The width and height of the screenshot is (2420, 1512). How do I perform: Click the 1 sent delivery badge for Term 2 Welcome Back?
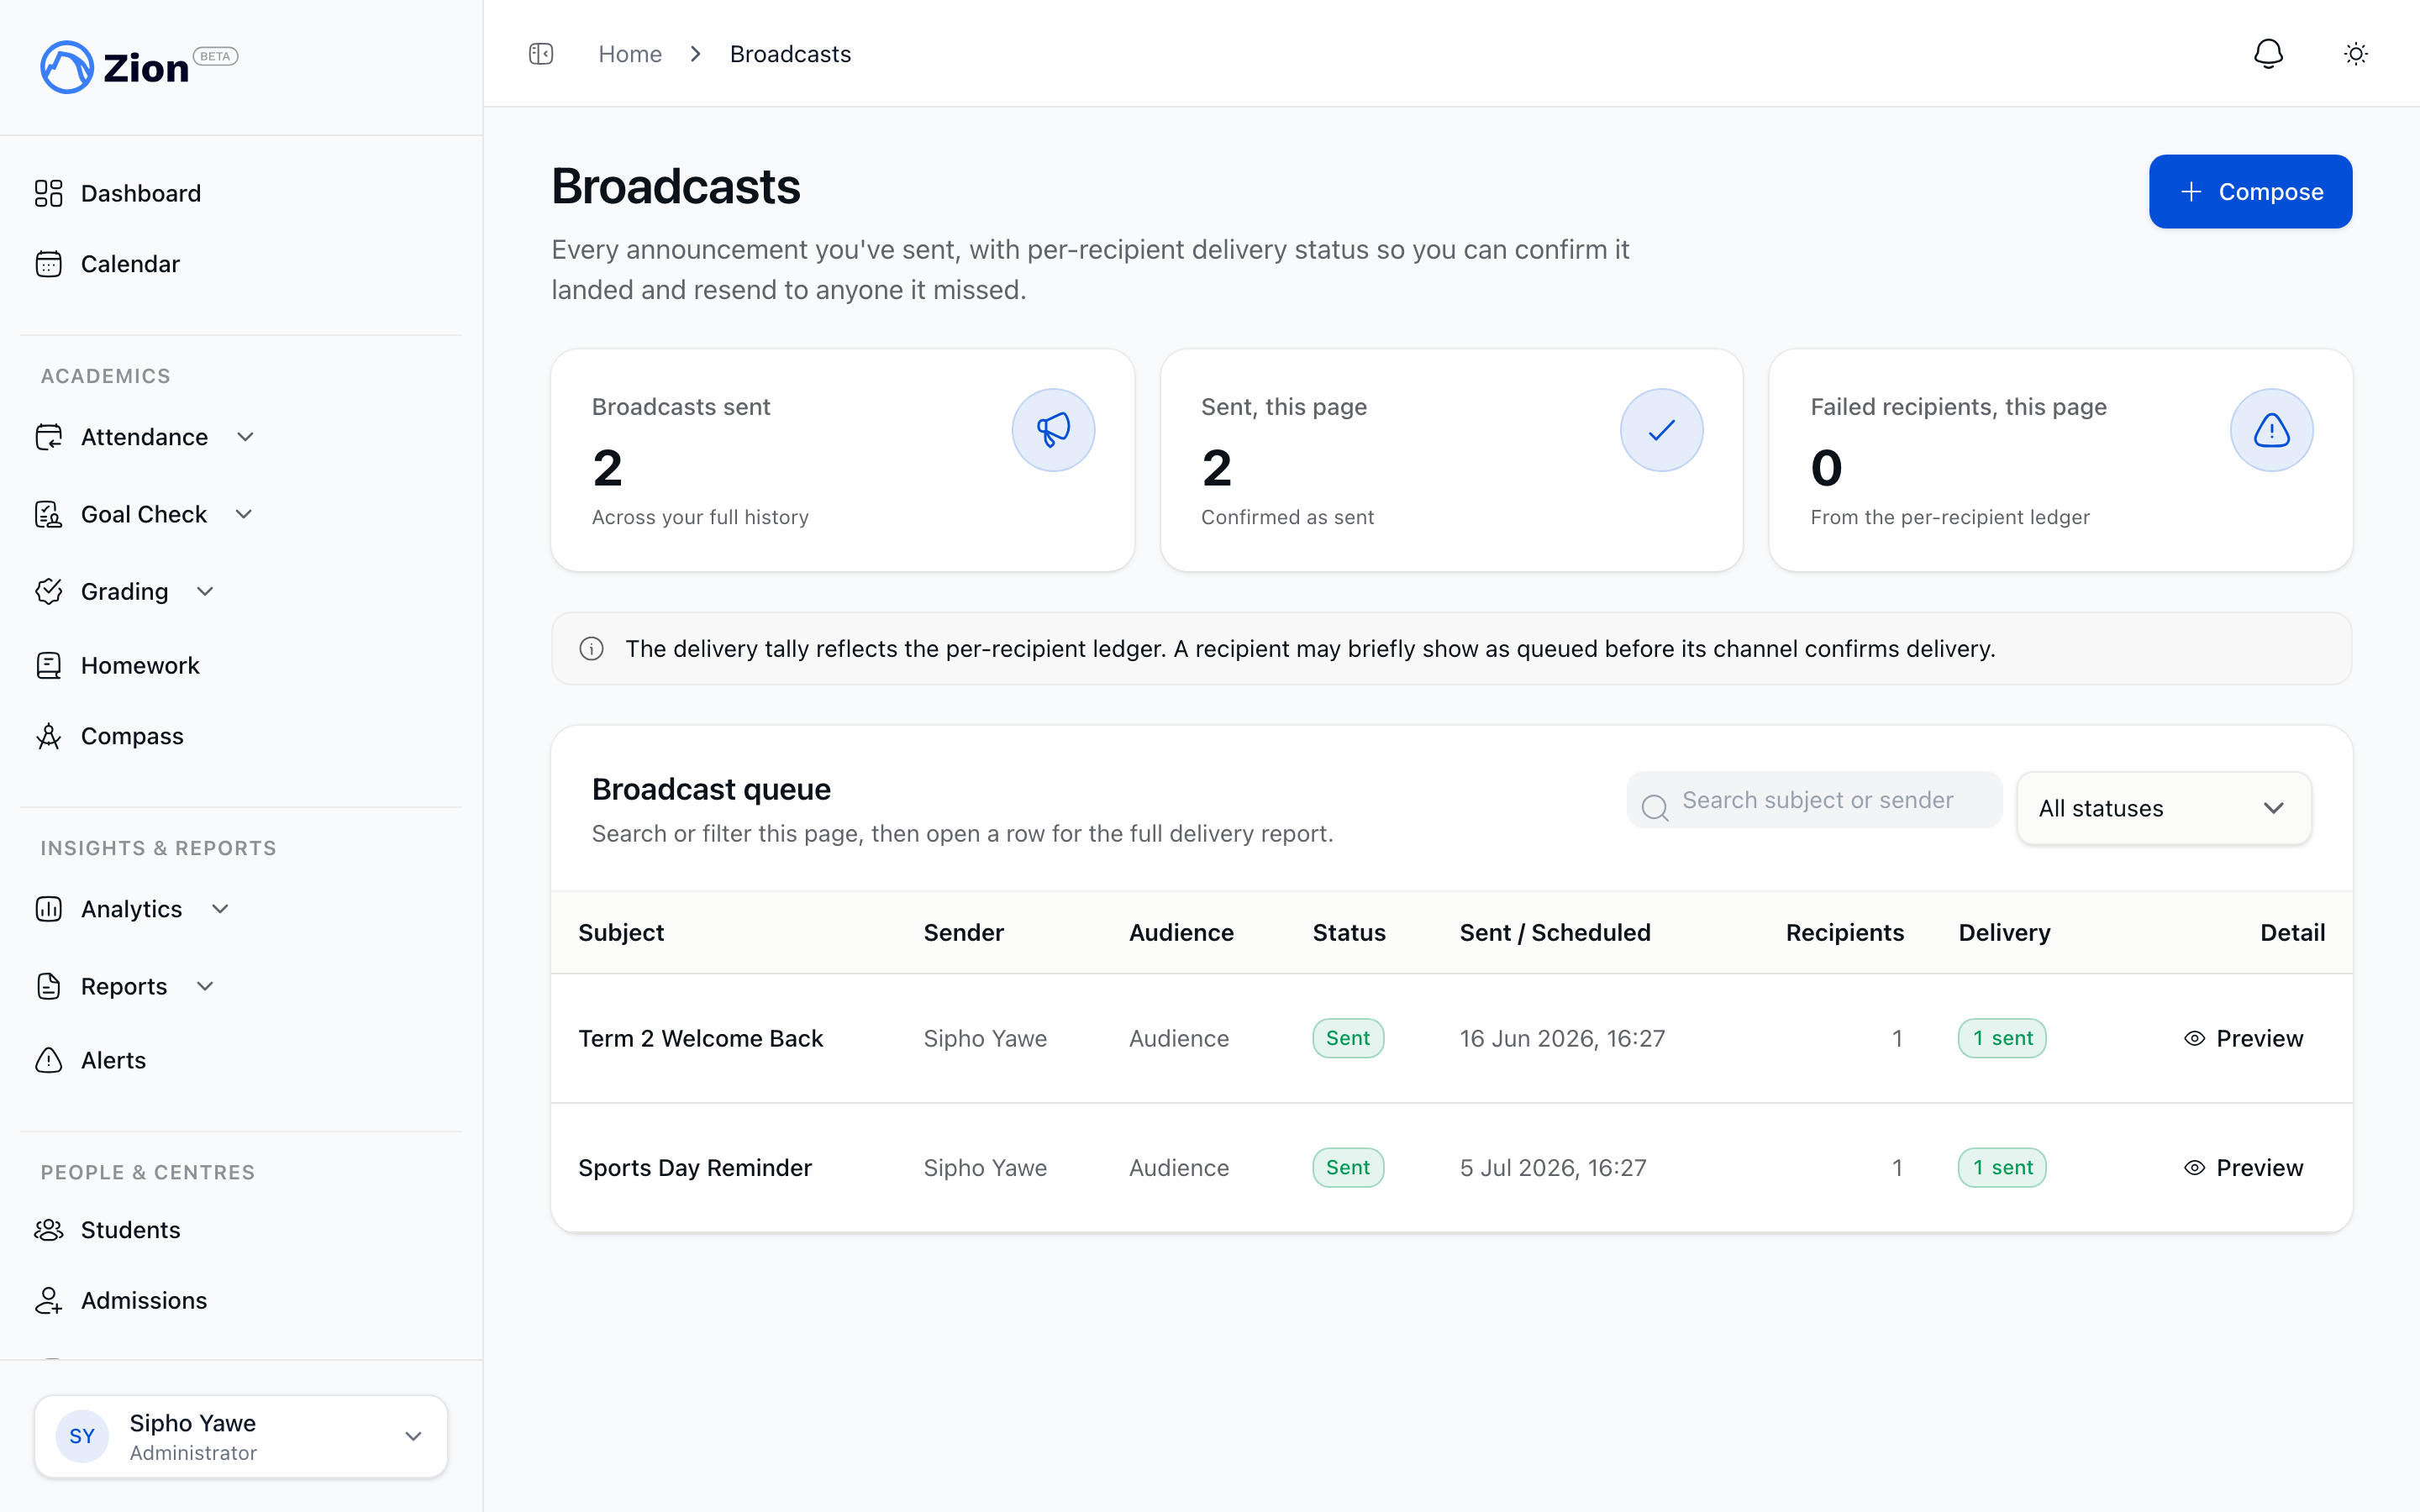[2002, 1038]
